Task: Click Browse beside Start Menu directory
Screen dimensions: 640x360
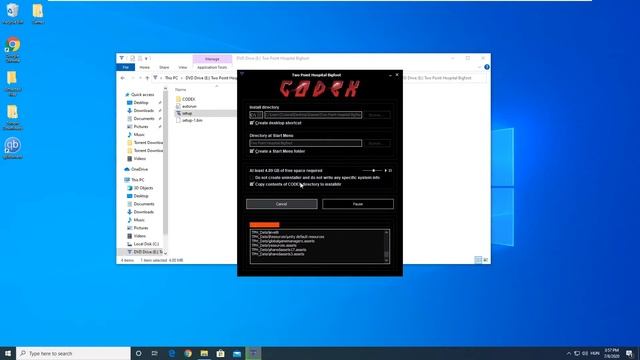Action: (376, 143)
